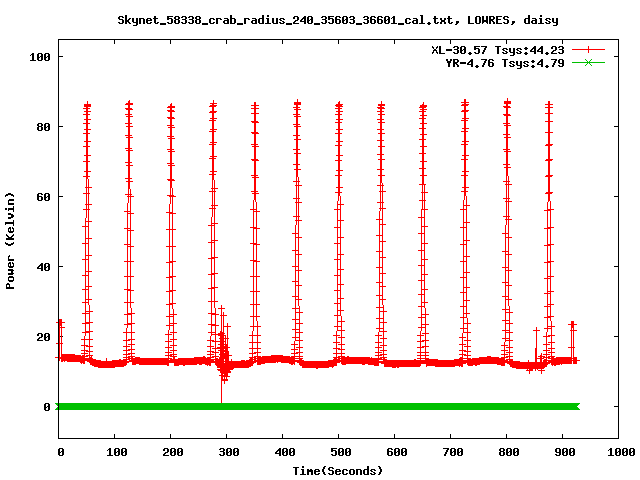The width and height of the screenshot is (640, 480).
Task: Click the y-axis tick label 40
Action: [x=43, y=267]
